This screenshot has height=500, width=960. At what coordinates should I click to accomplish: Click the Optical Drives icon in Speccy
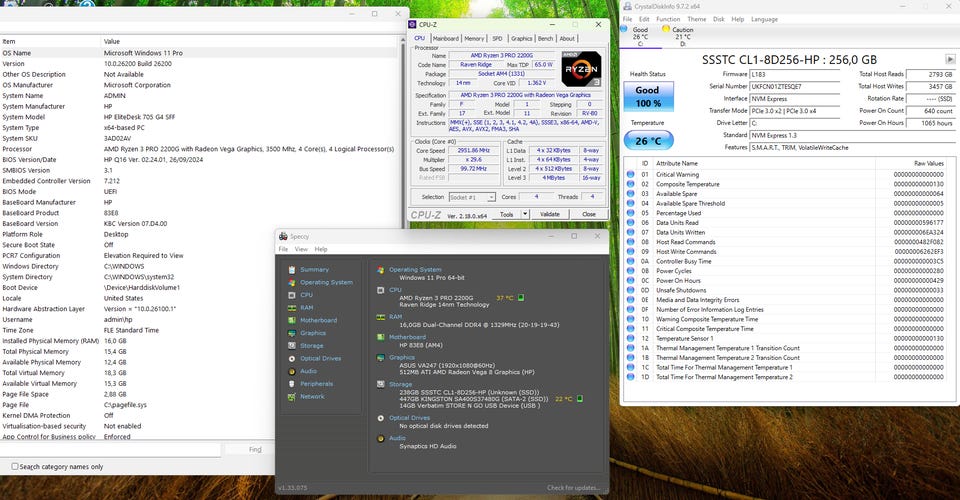[x=291, y=358]
